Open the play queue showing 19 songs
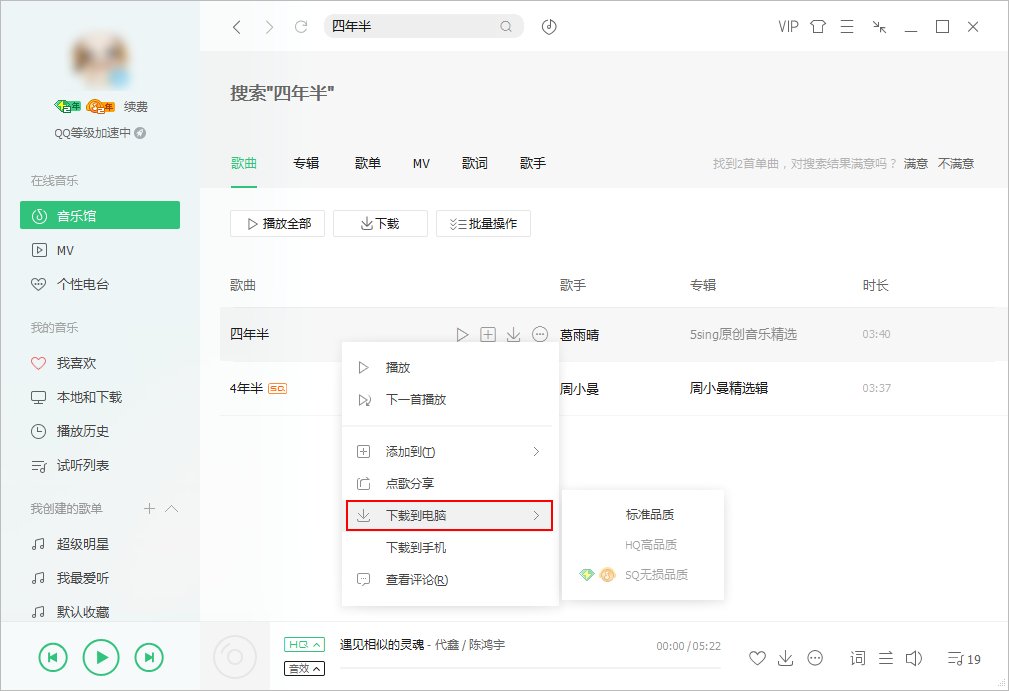The width and height of the screenshot is (1009, 691). coord(958,658)
